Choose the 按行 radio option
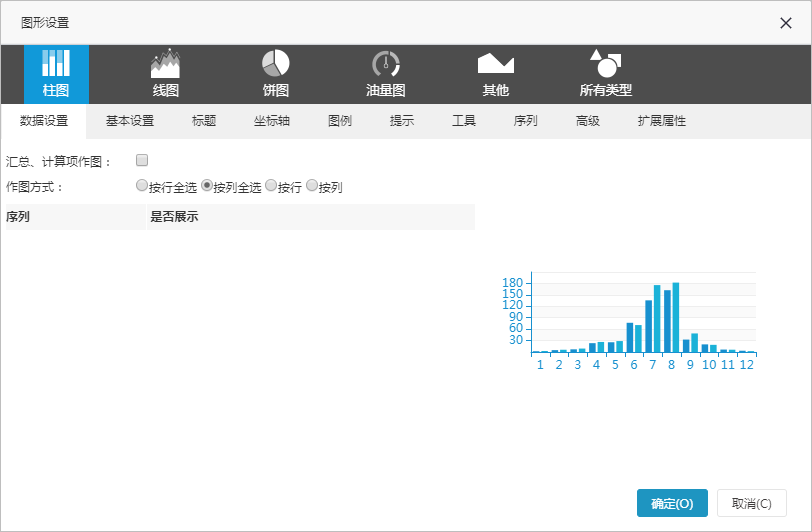This screenshot has width=812, height=532. pyautogui.click(x=271, y=185)
